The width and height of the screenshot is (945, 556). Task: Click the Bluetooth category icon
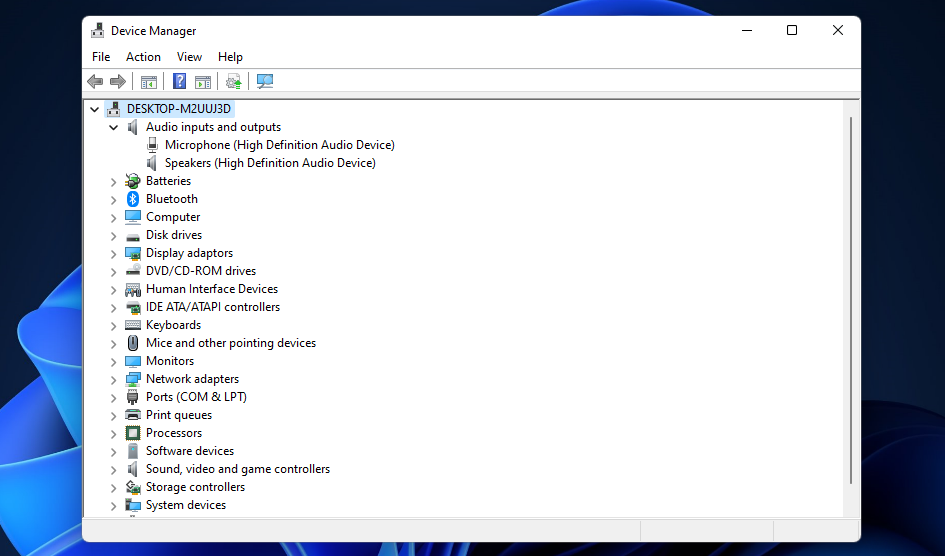[133, 199]
